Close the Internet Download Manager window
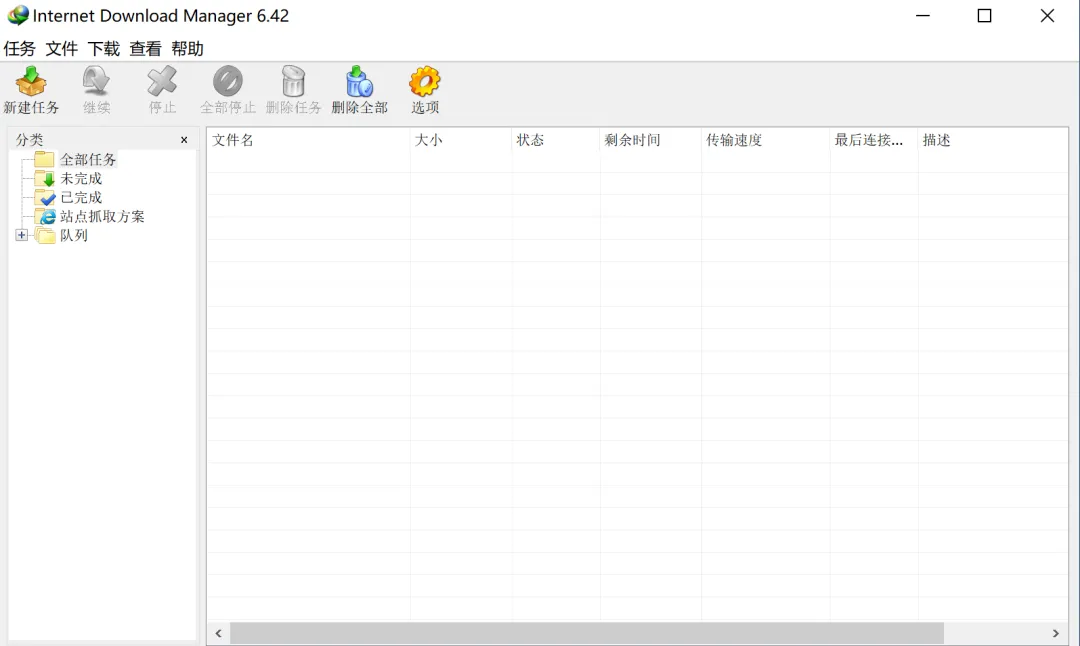This screenshot has height=646, width=1080. [1047, 15]
